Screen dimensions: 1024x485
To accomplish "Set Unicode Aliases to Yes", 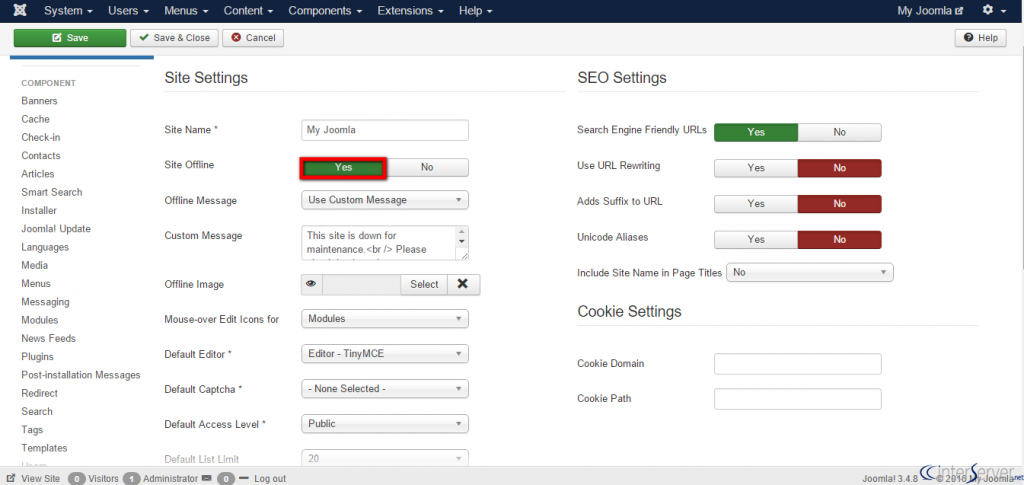I will (x=756, y=240).
